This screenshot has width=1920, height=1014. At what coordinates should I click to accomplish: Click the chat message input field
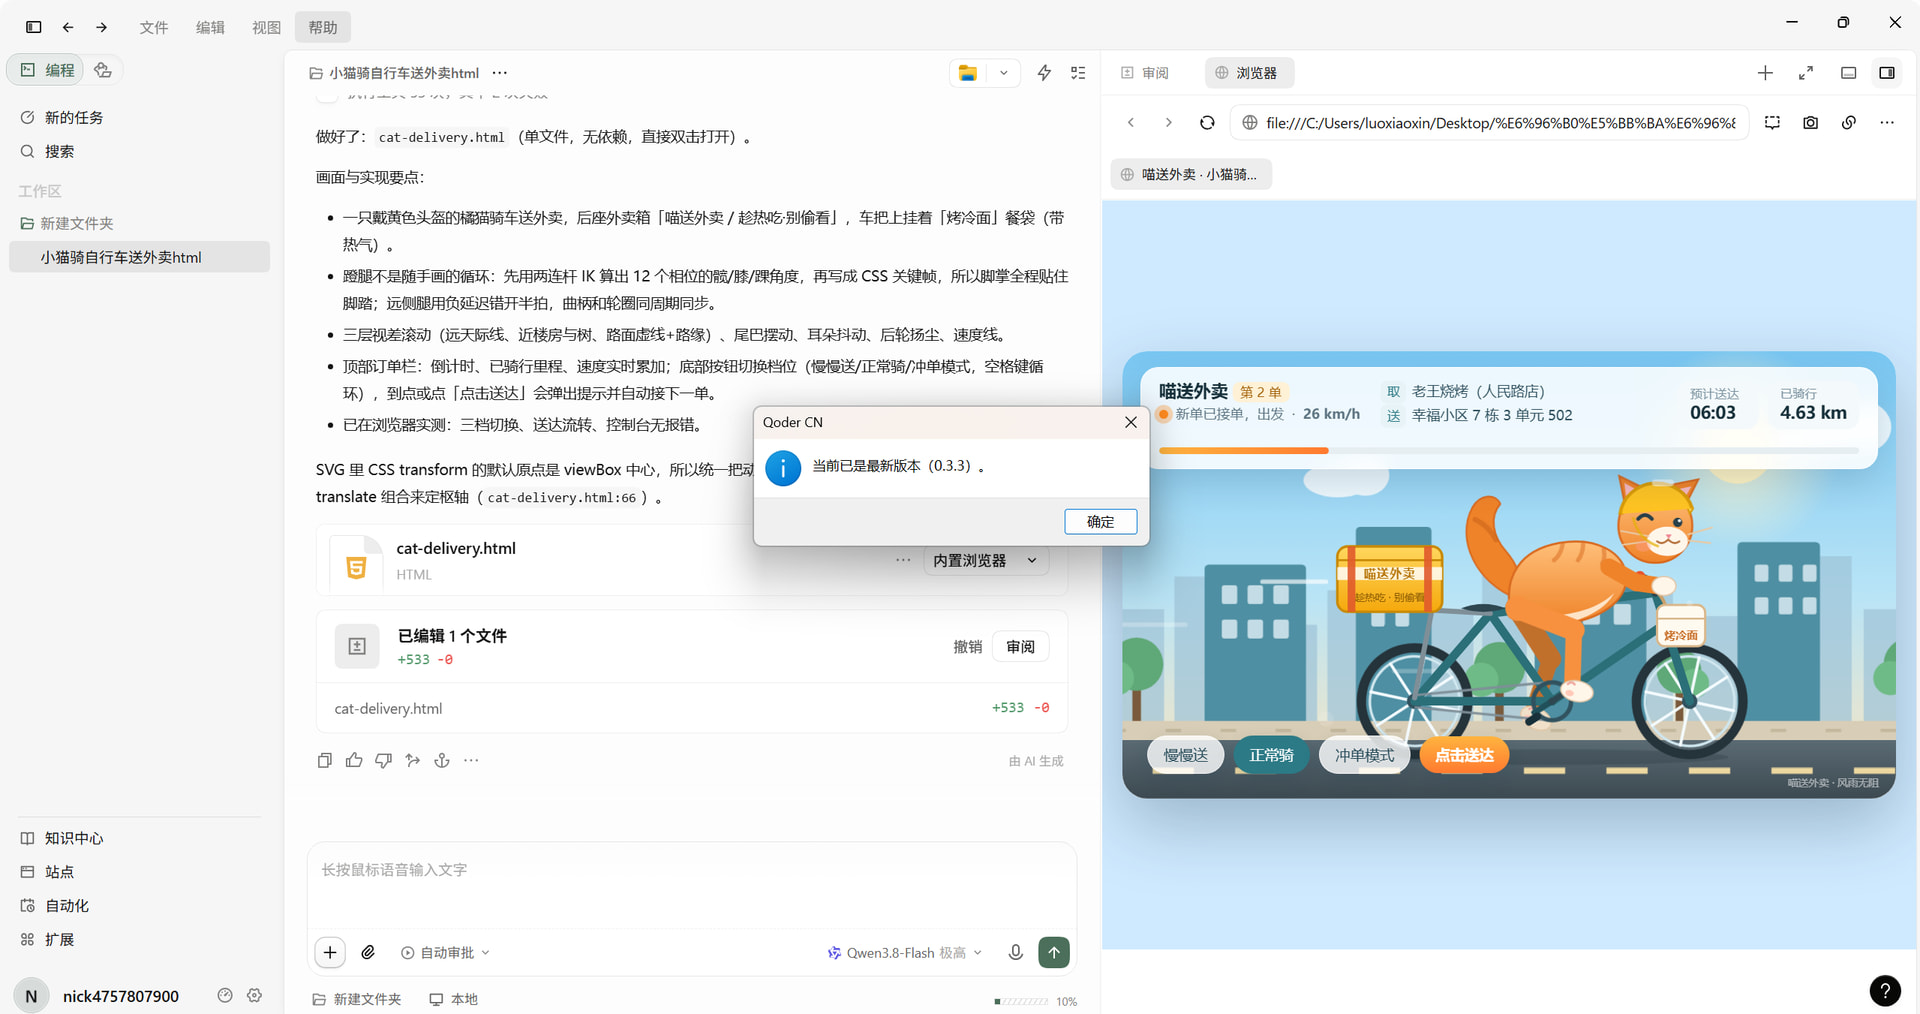pos(691,885)
